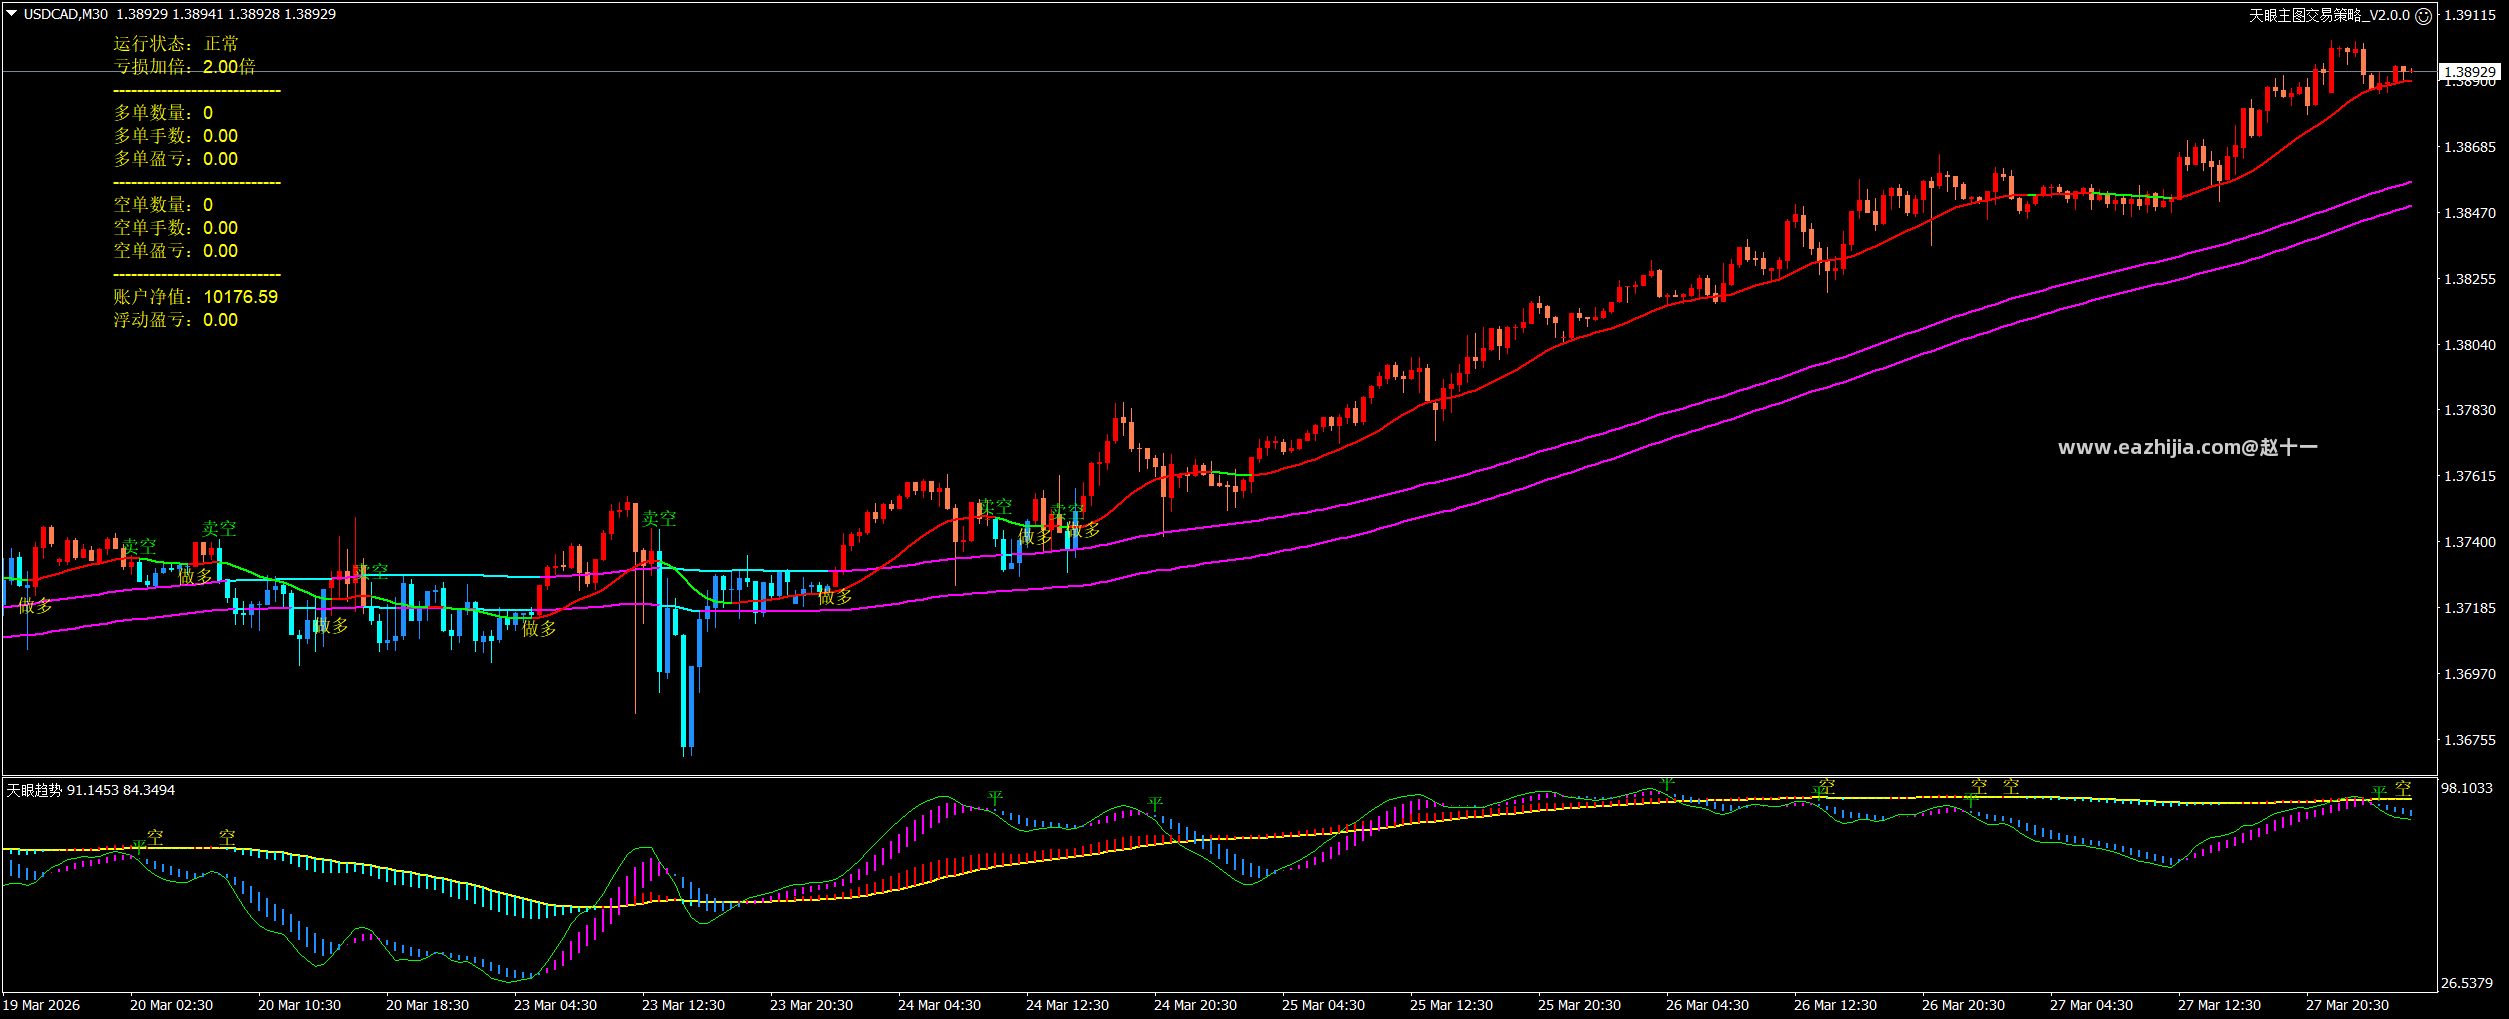Select the USDCAD,M30 chart title text
Viewport: 2509px width, 1019px height.
(66, 14)
